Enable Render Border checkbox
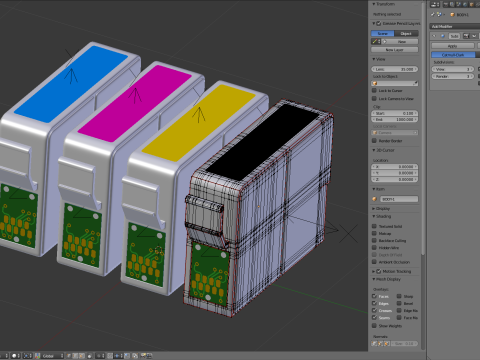 coord(374,141)
